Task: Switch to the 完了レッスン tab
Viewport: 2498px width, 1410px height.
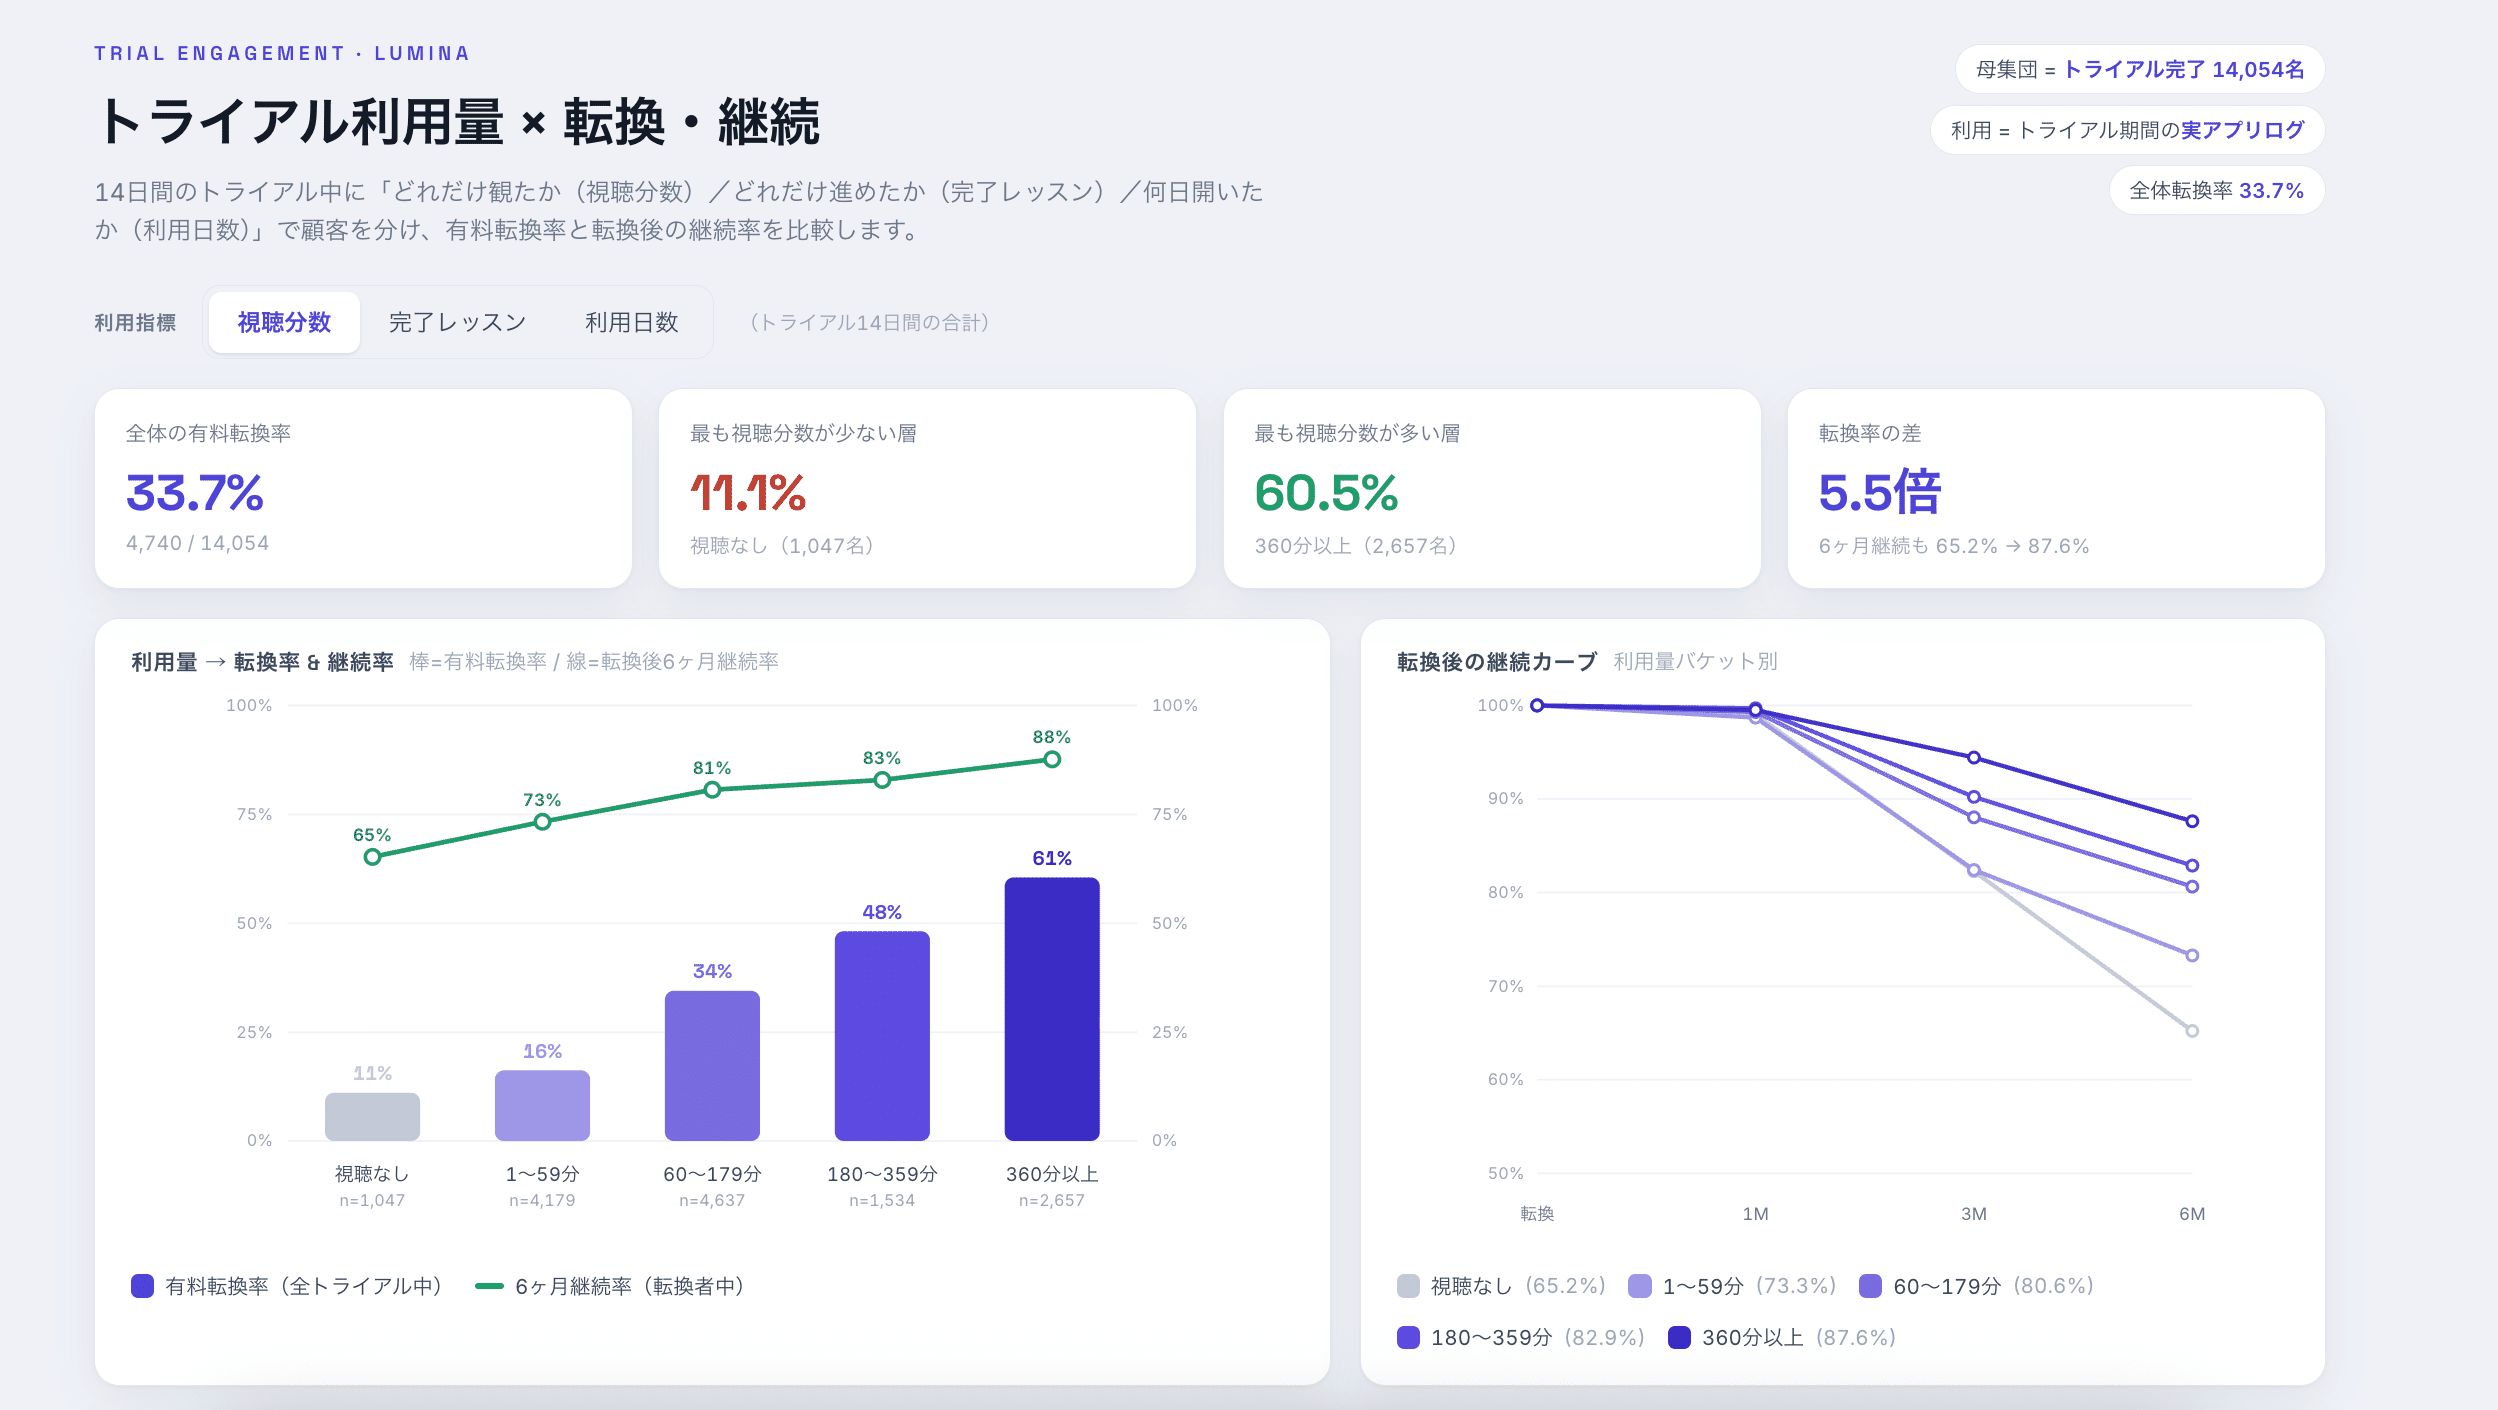Action: click(x=458, y=322)
